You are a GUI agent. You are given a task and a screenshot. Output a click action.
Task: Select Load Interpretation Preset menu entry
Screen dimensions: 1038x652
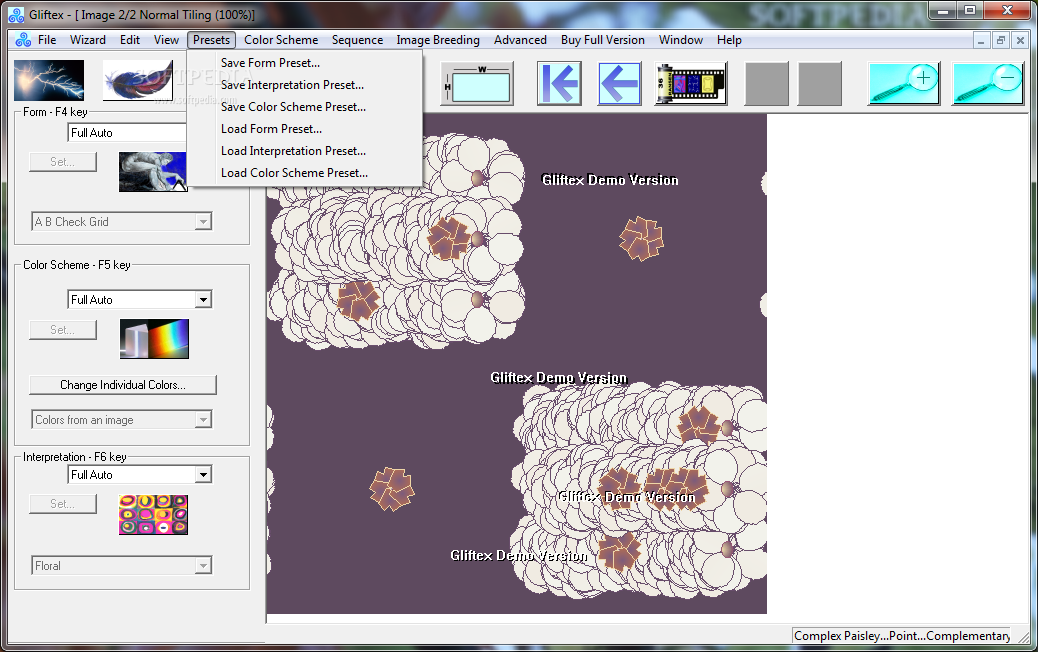pyautogui.click(x=305, y=151)
